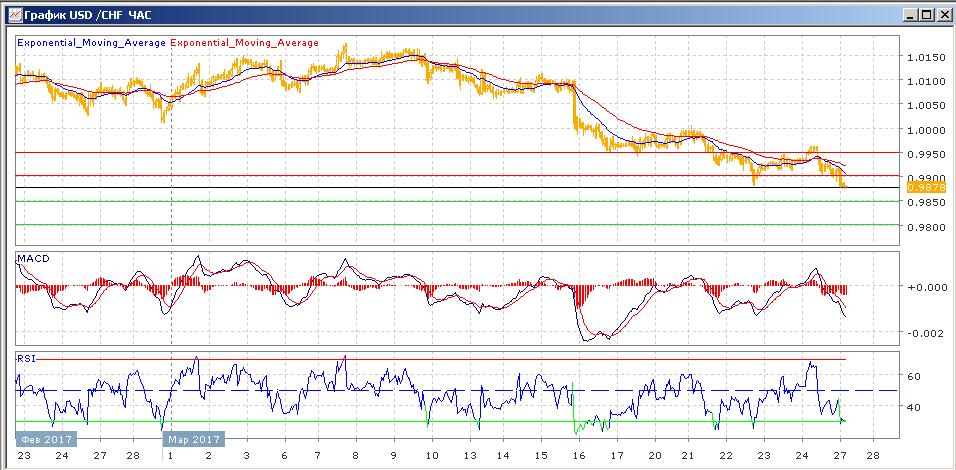The width and height of the screenshot is (956, 470).
Task: Click the chart title 'График USD /CHF ЧАС'
Action: [82, 14]
